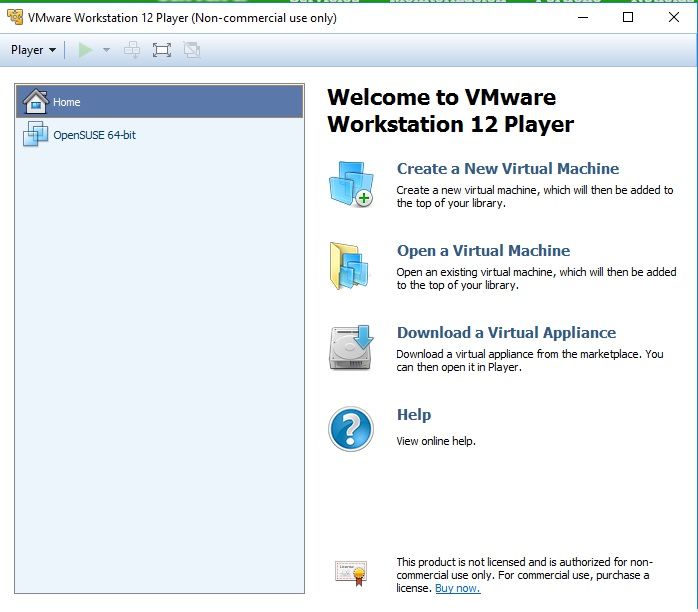The image size is (698, 612).
Task: Click the Unity mode toolbar icon
Action: tap(192, 50)
